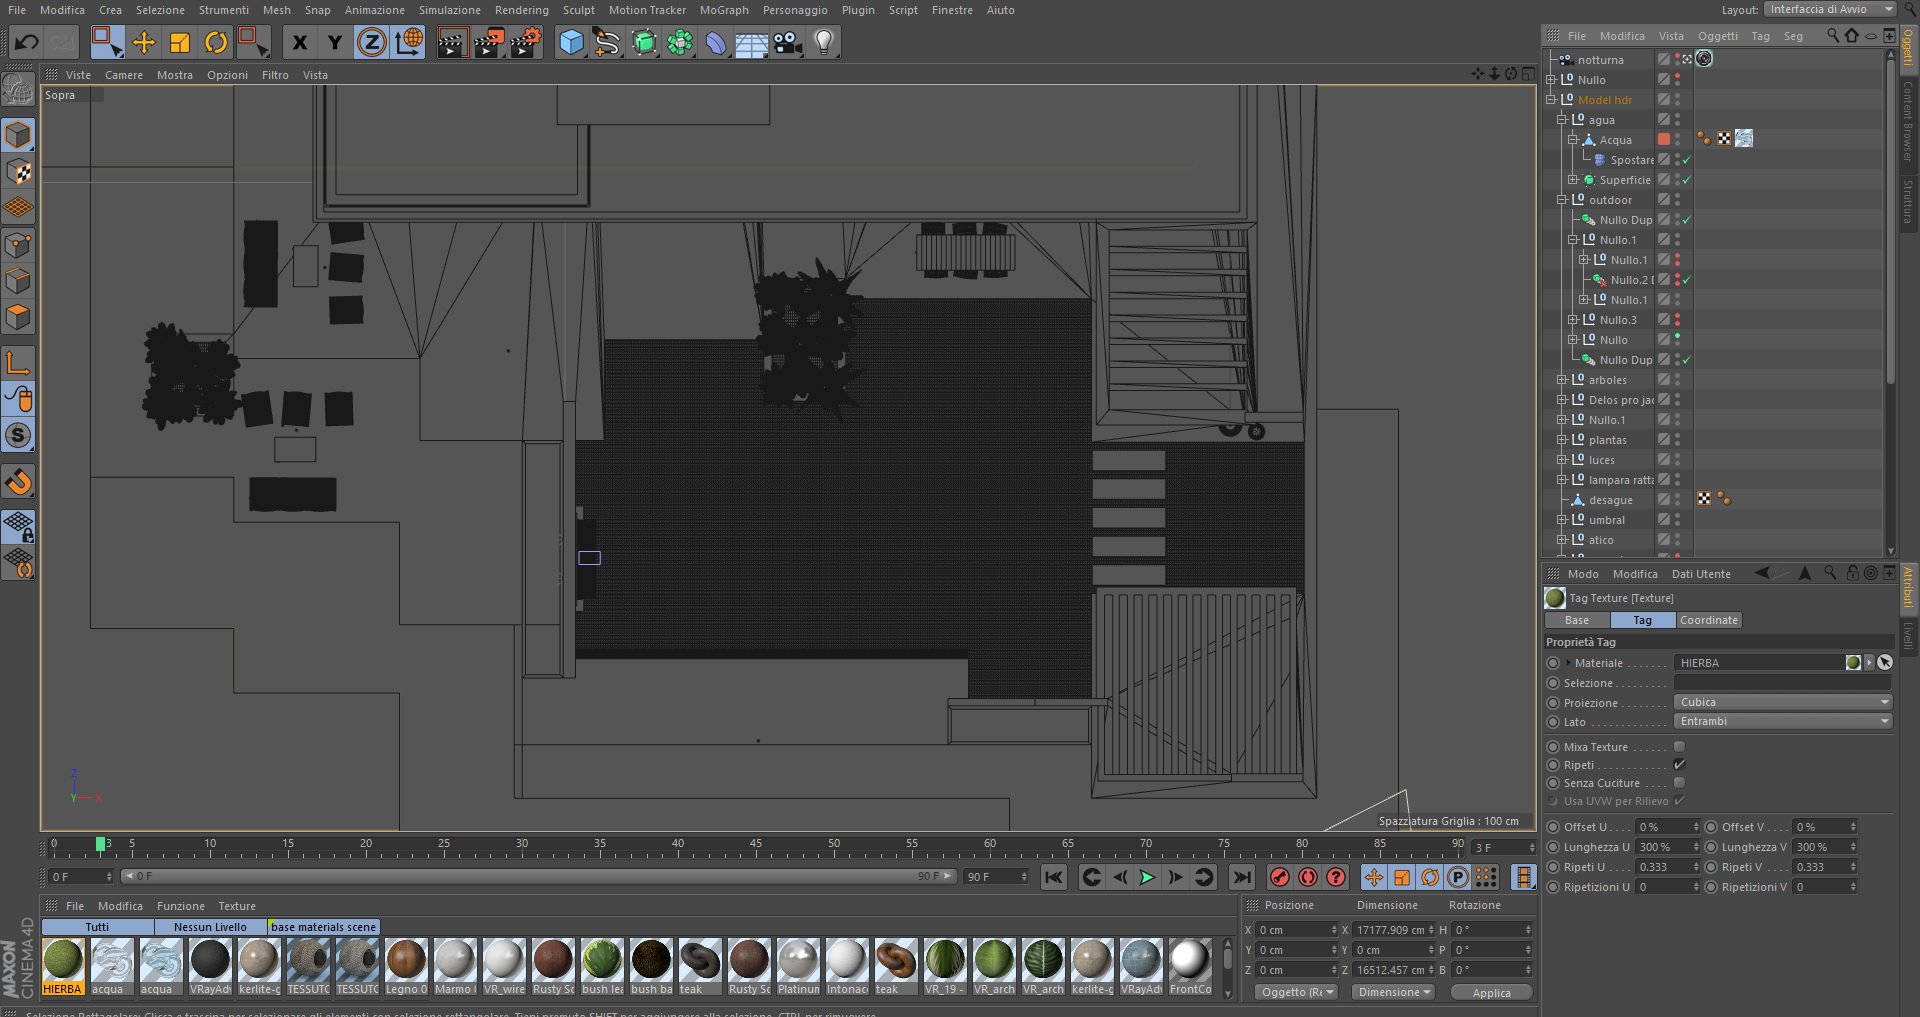The width and height of the screenshot is (1920, 1017).
Task: Switch to the Coordinate tab
Action: pos(1709,620)
